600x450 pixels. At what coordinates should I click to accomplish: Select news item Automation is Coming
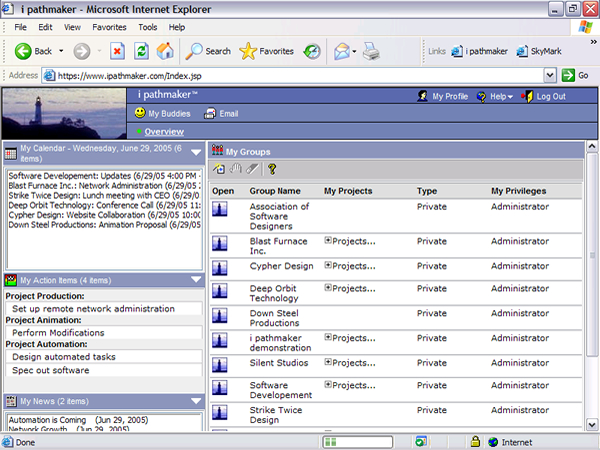tap(78, 420)
